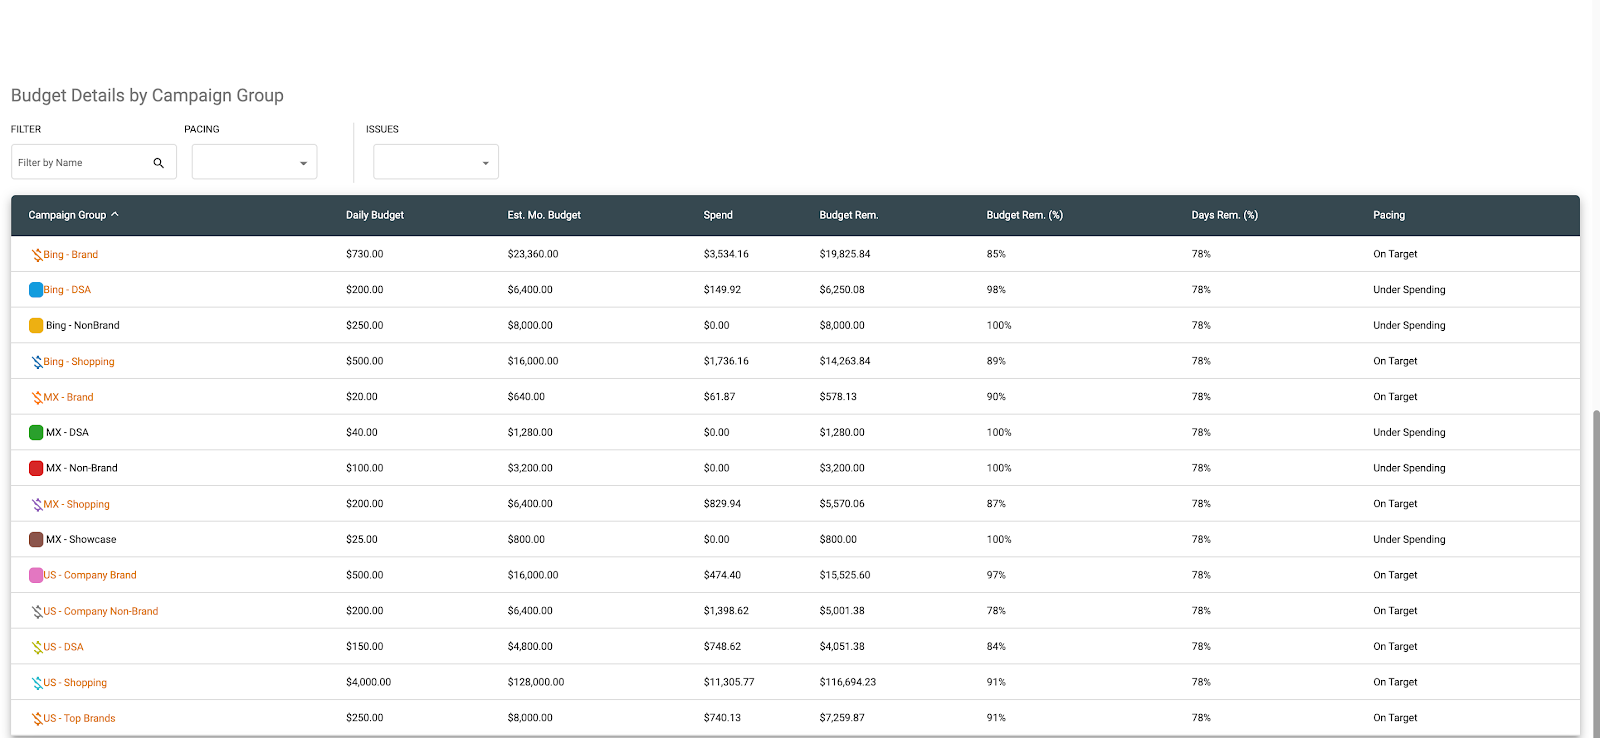1600x738 pixels.
Task: Click the striped icon beside Bing - Brand
Action: 37,255
